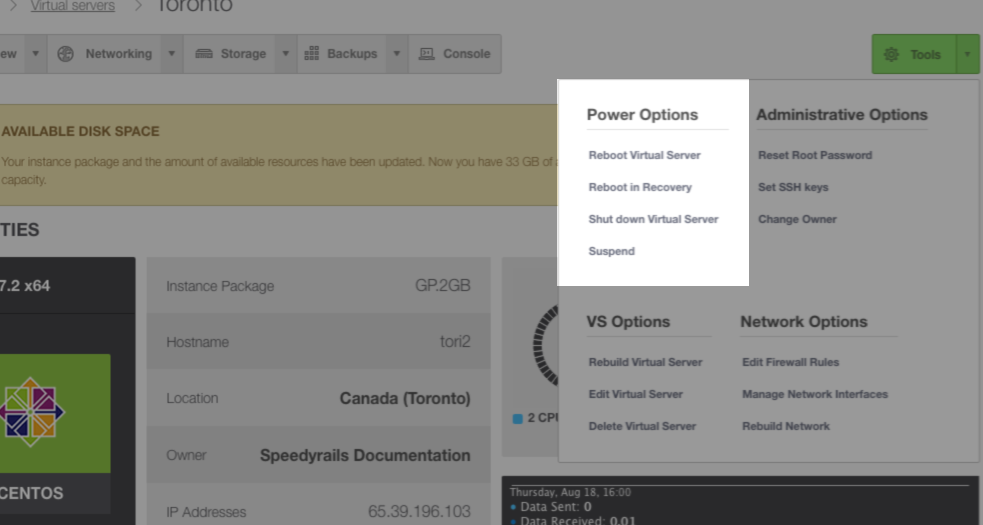Viewport: 983px width, 525px height.
Task: Select Shut down Virtual Server
Action: [653, 220]
